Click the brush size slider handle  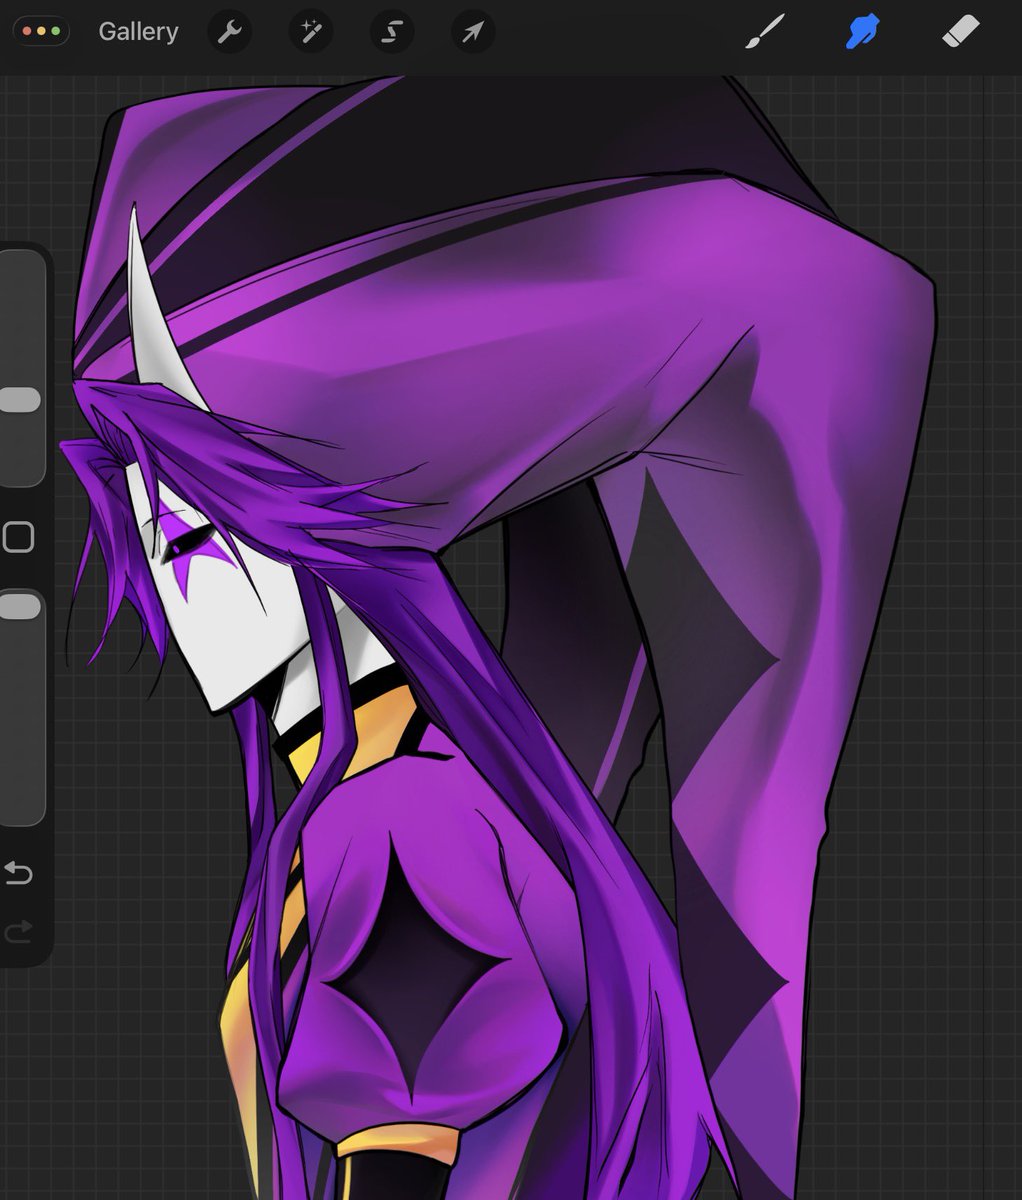[19, 400]
